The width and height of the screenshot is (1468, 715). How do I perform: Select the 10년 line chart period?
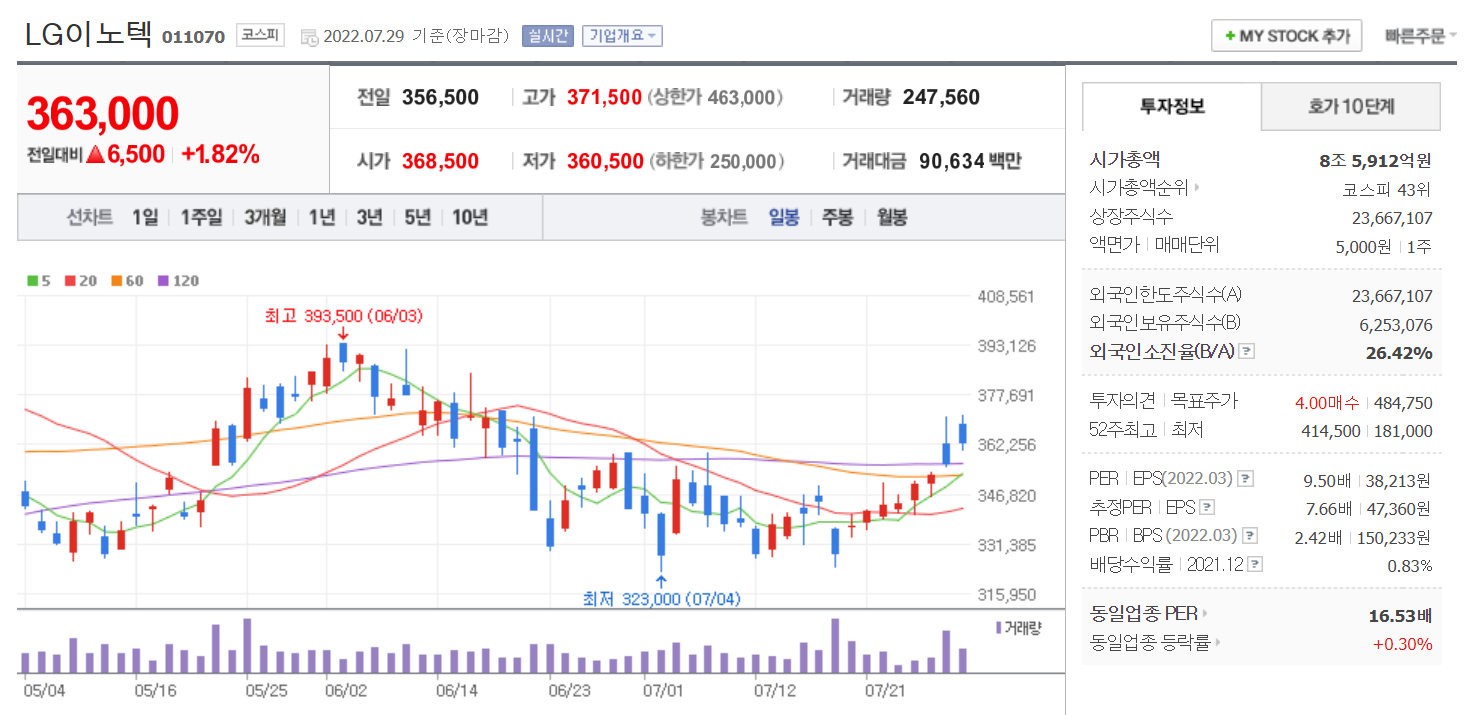470,217
